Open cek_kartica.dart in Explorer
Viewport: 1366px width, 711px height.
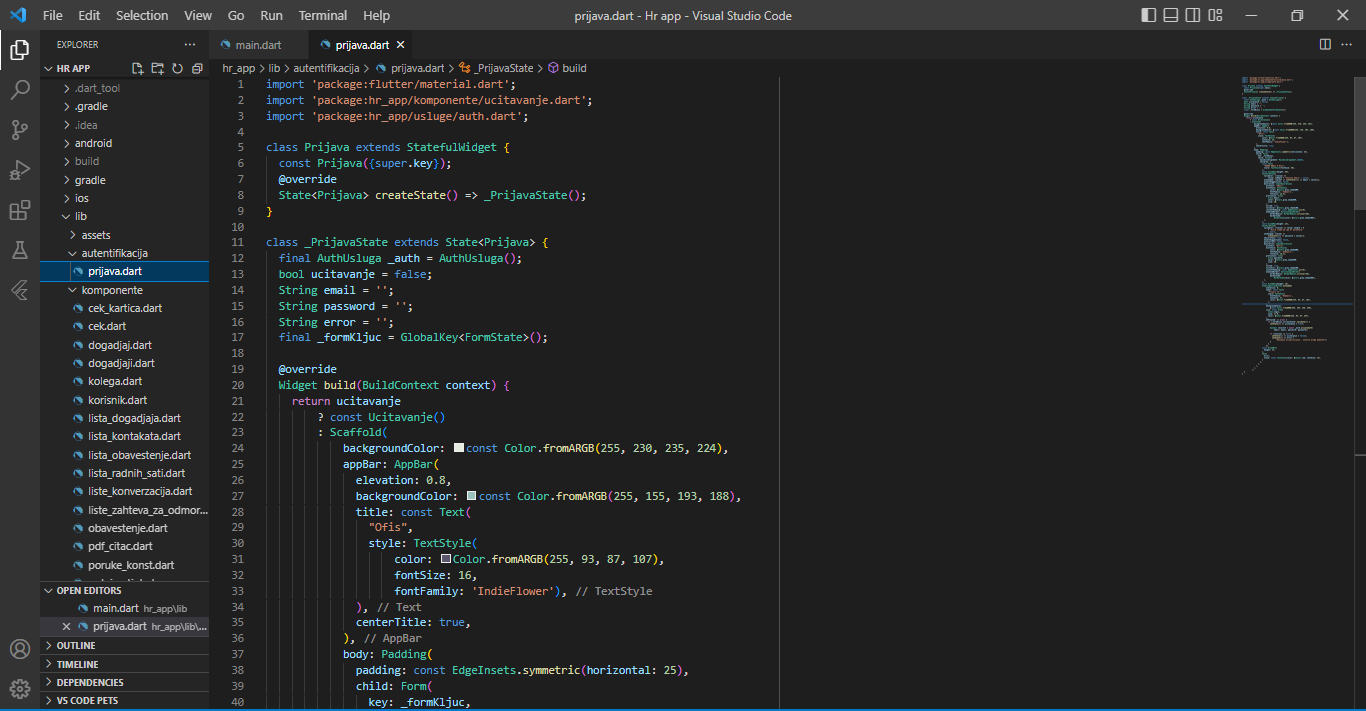[x=125, y=308]
